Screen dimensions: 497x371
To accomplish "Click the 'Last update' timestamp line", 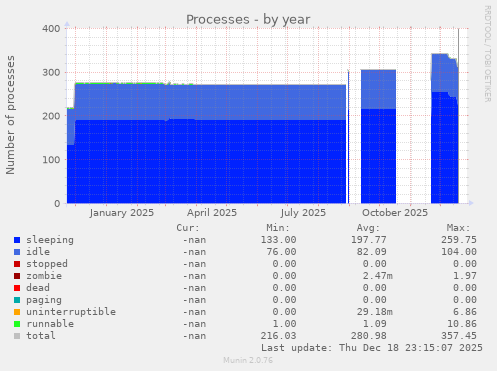I will point(372,348).
